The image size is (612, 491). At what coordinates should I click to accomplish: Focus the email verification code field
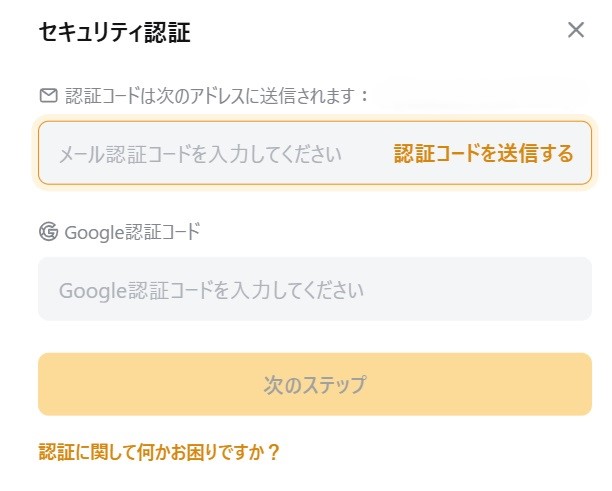pyautogui.click(x=200, y=154)
